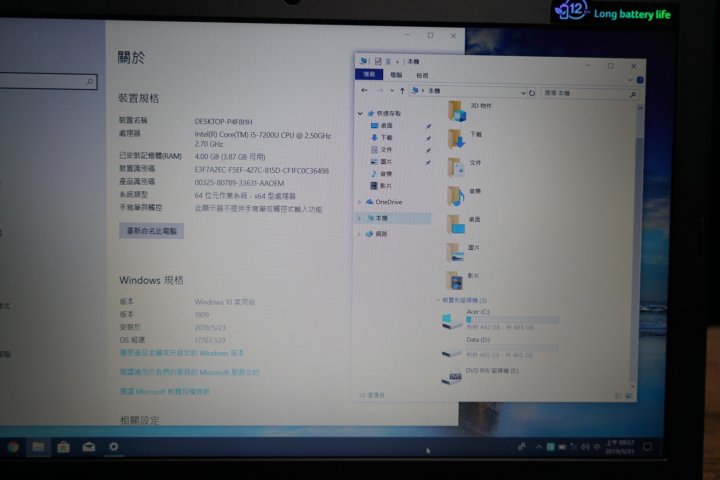Viewport: 720px width, 480px height.
Task: Go up one folder level
Action: pyautogui.click(x=402, y=91)
